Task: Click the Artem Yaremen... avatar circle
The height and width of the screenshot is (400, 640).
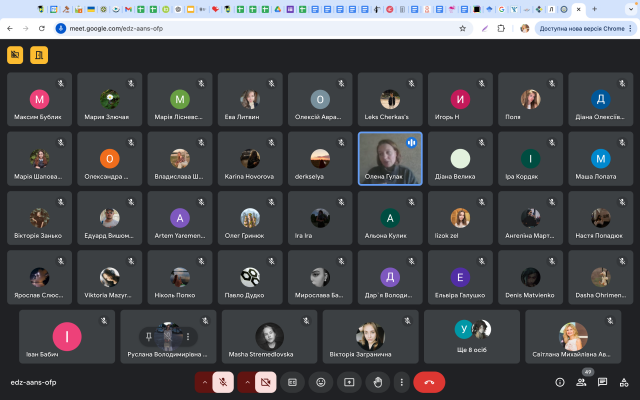Action: 180,218
